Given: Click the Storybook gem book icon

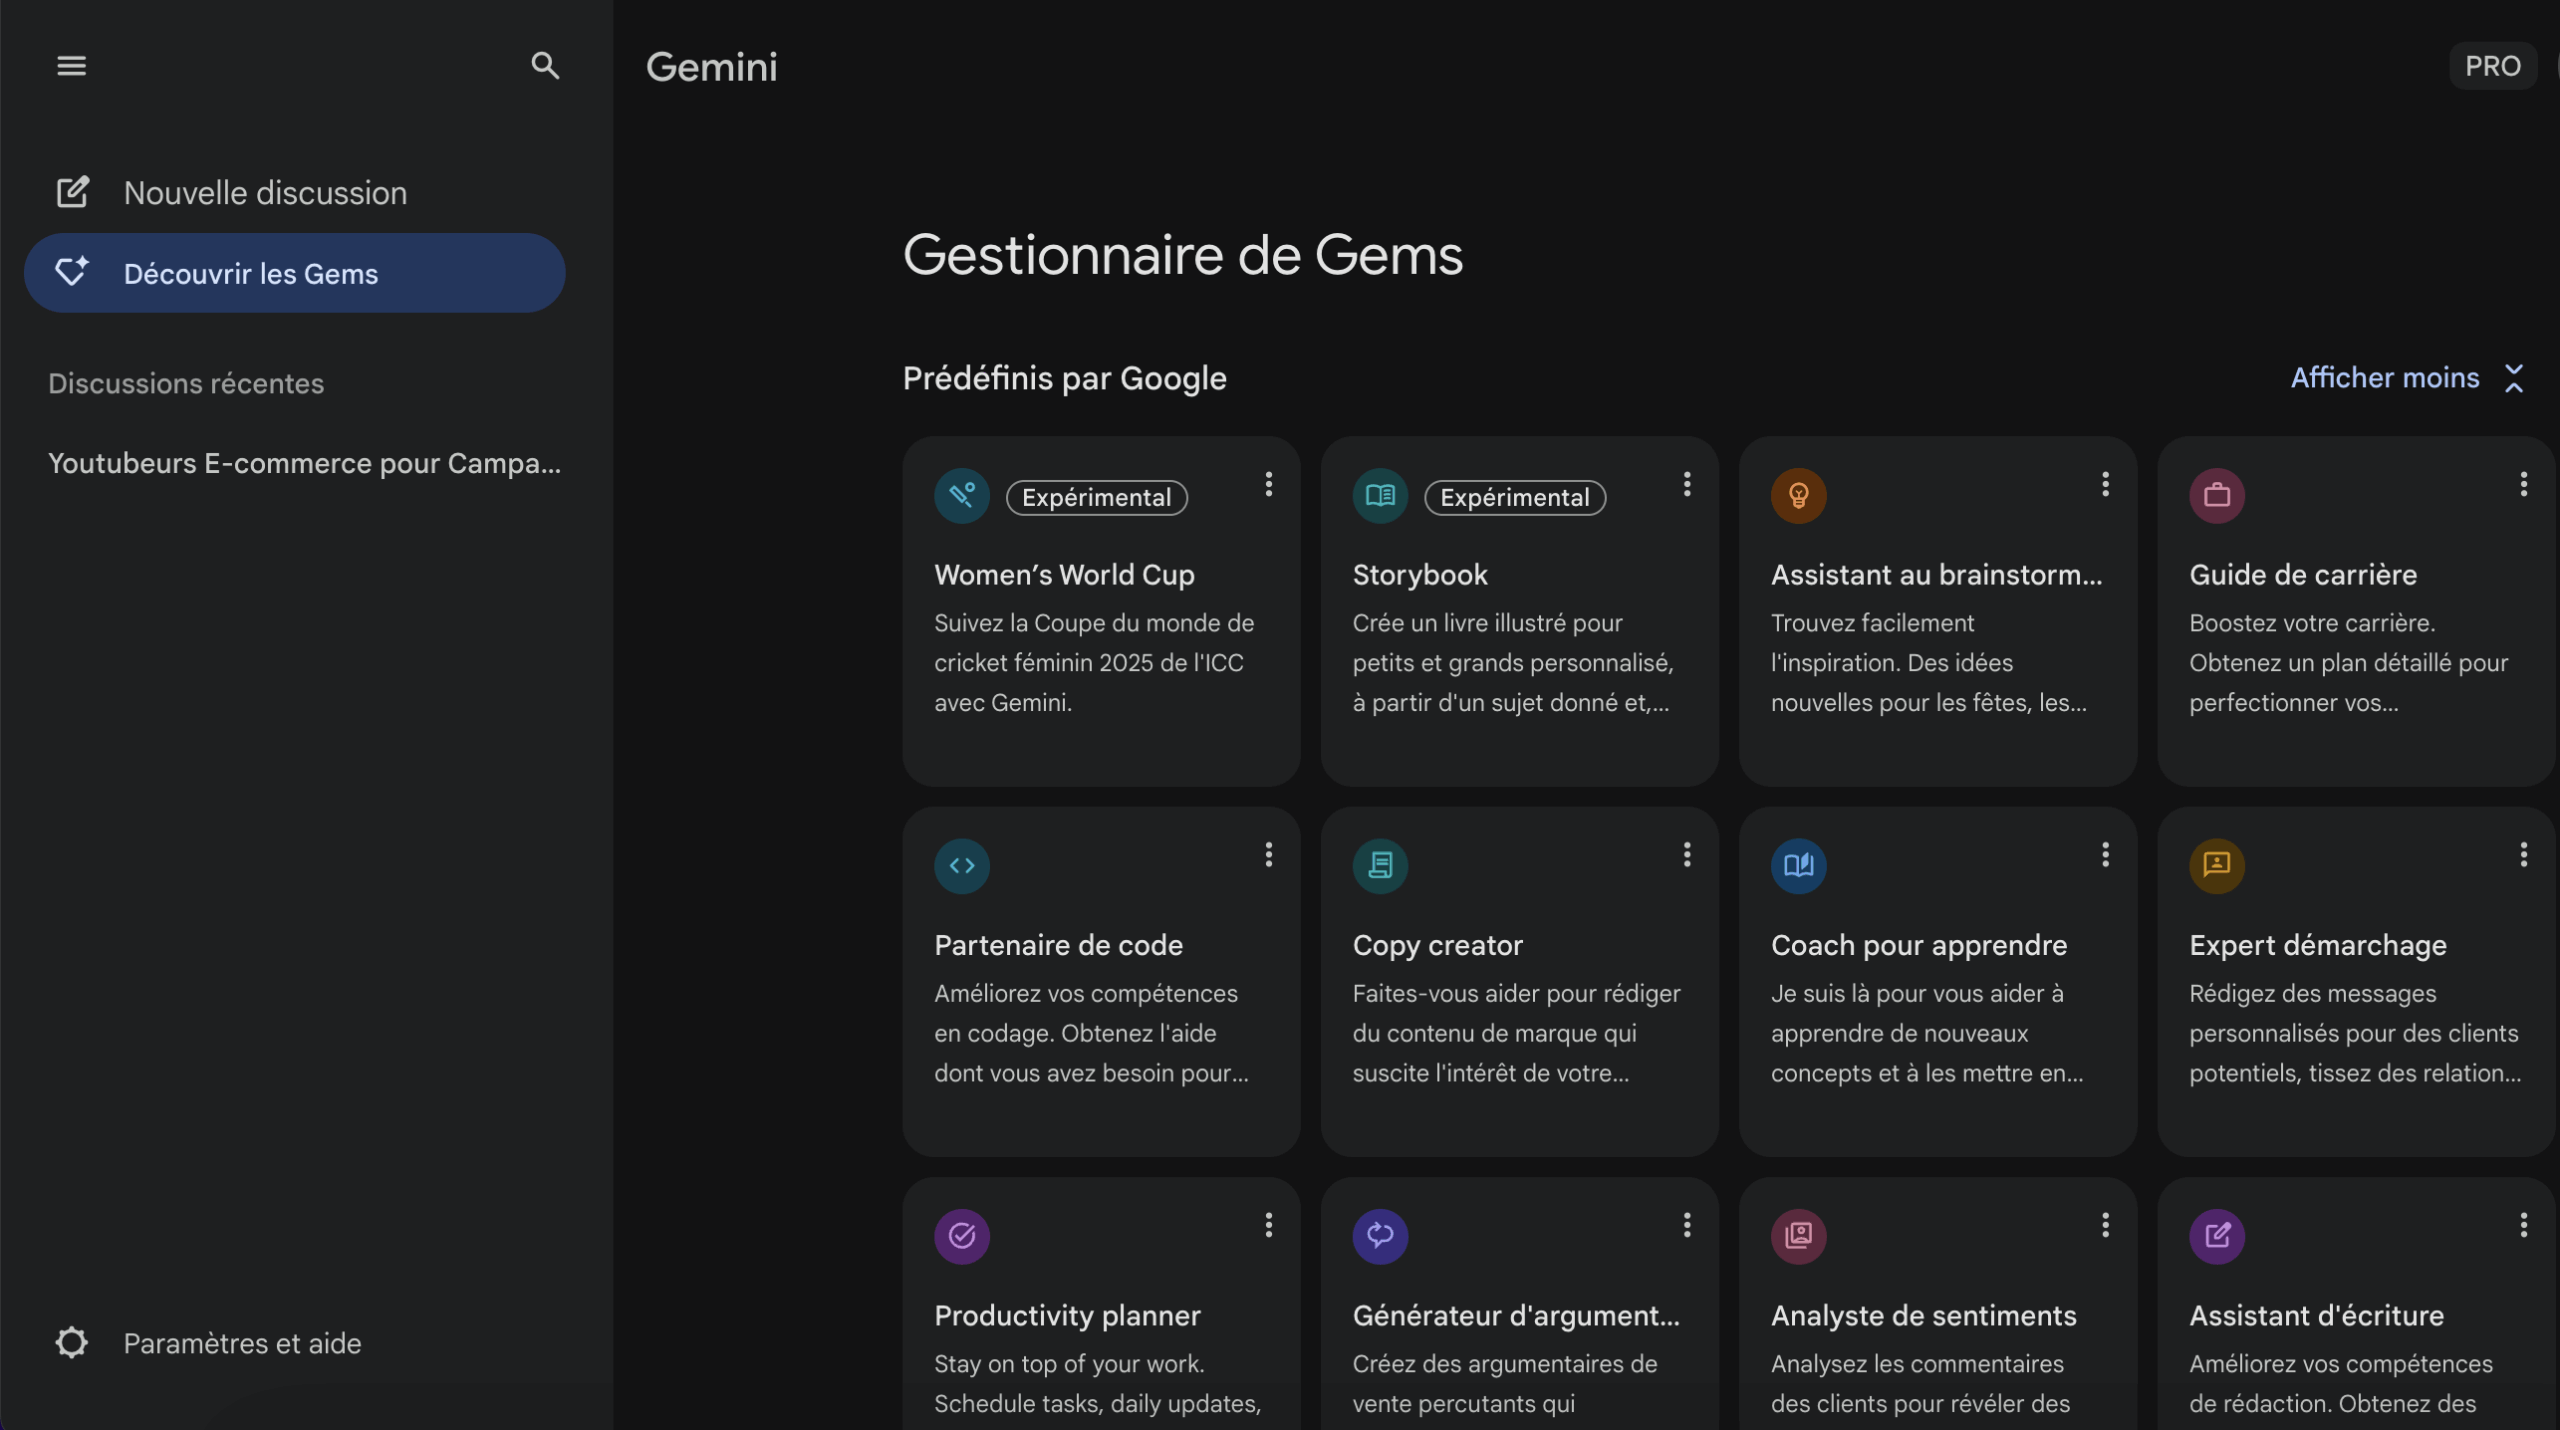Looking at the screenshot, I should tap(1378, 495).
